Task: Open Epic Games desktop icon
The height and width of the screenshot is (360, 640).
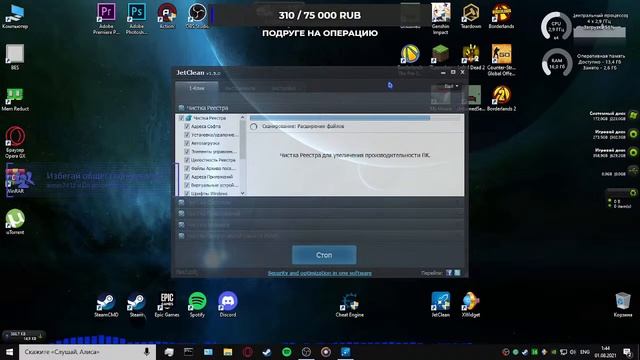Action: tap(167, 304)
